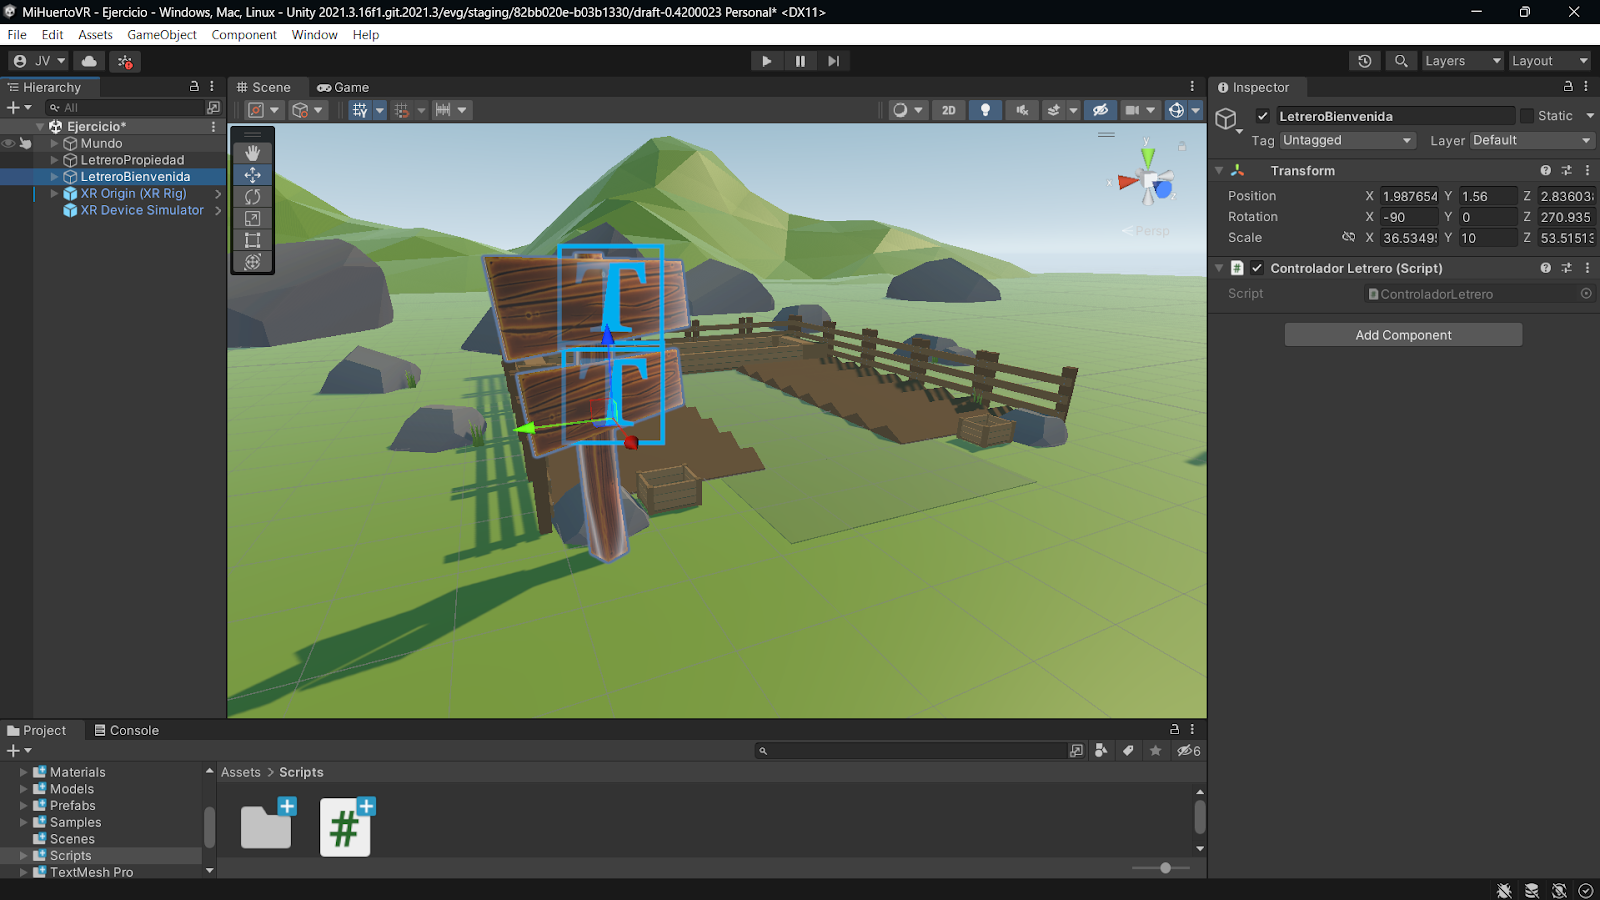Open the Layers dropdown in toolbar
The height and width of the screenshot is (900, 1600).
pos(1462,61)
